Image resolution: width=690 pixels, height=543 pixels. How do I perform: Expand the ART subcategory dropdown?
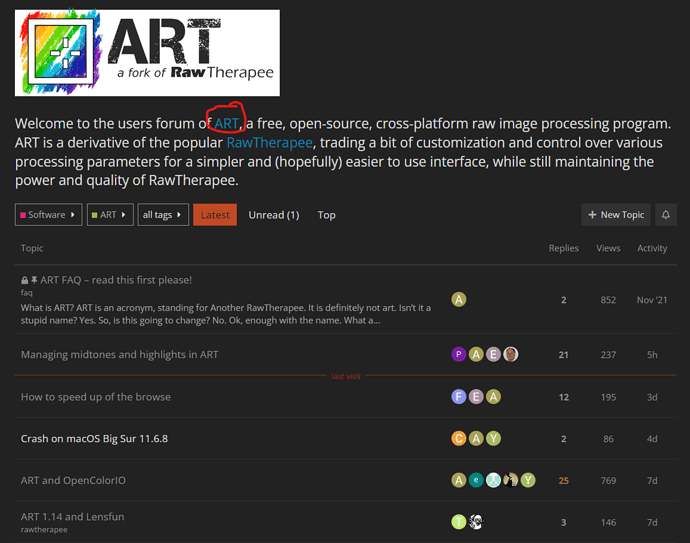pyautogui.click(x=110, y=215)
